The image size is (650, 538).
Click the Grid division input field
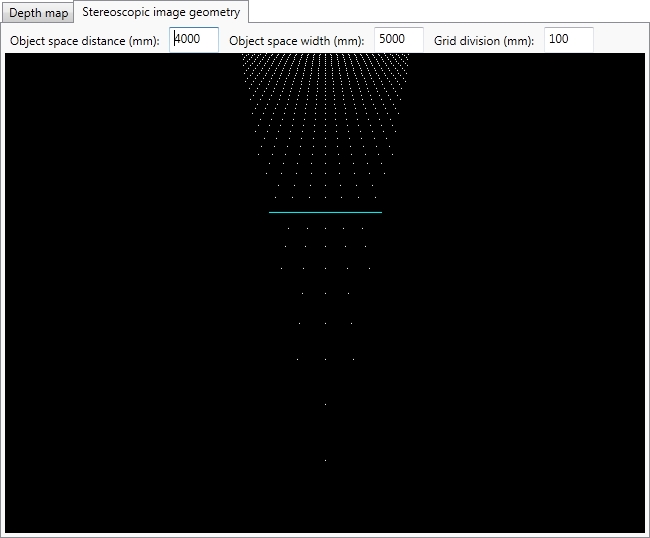[x=569, y=40]
